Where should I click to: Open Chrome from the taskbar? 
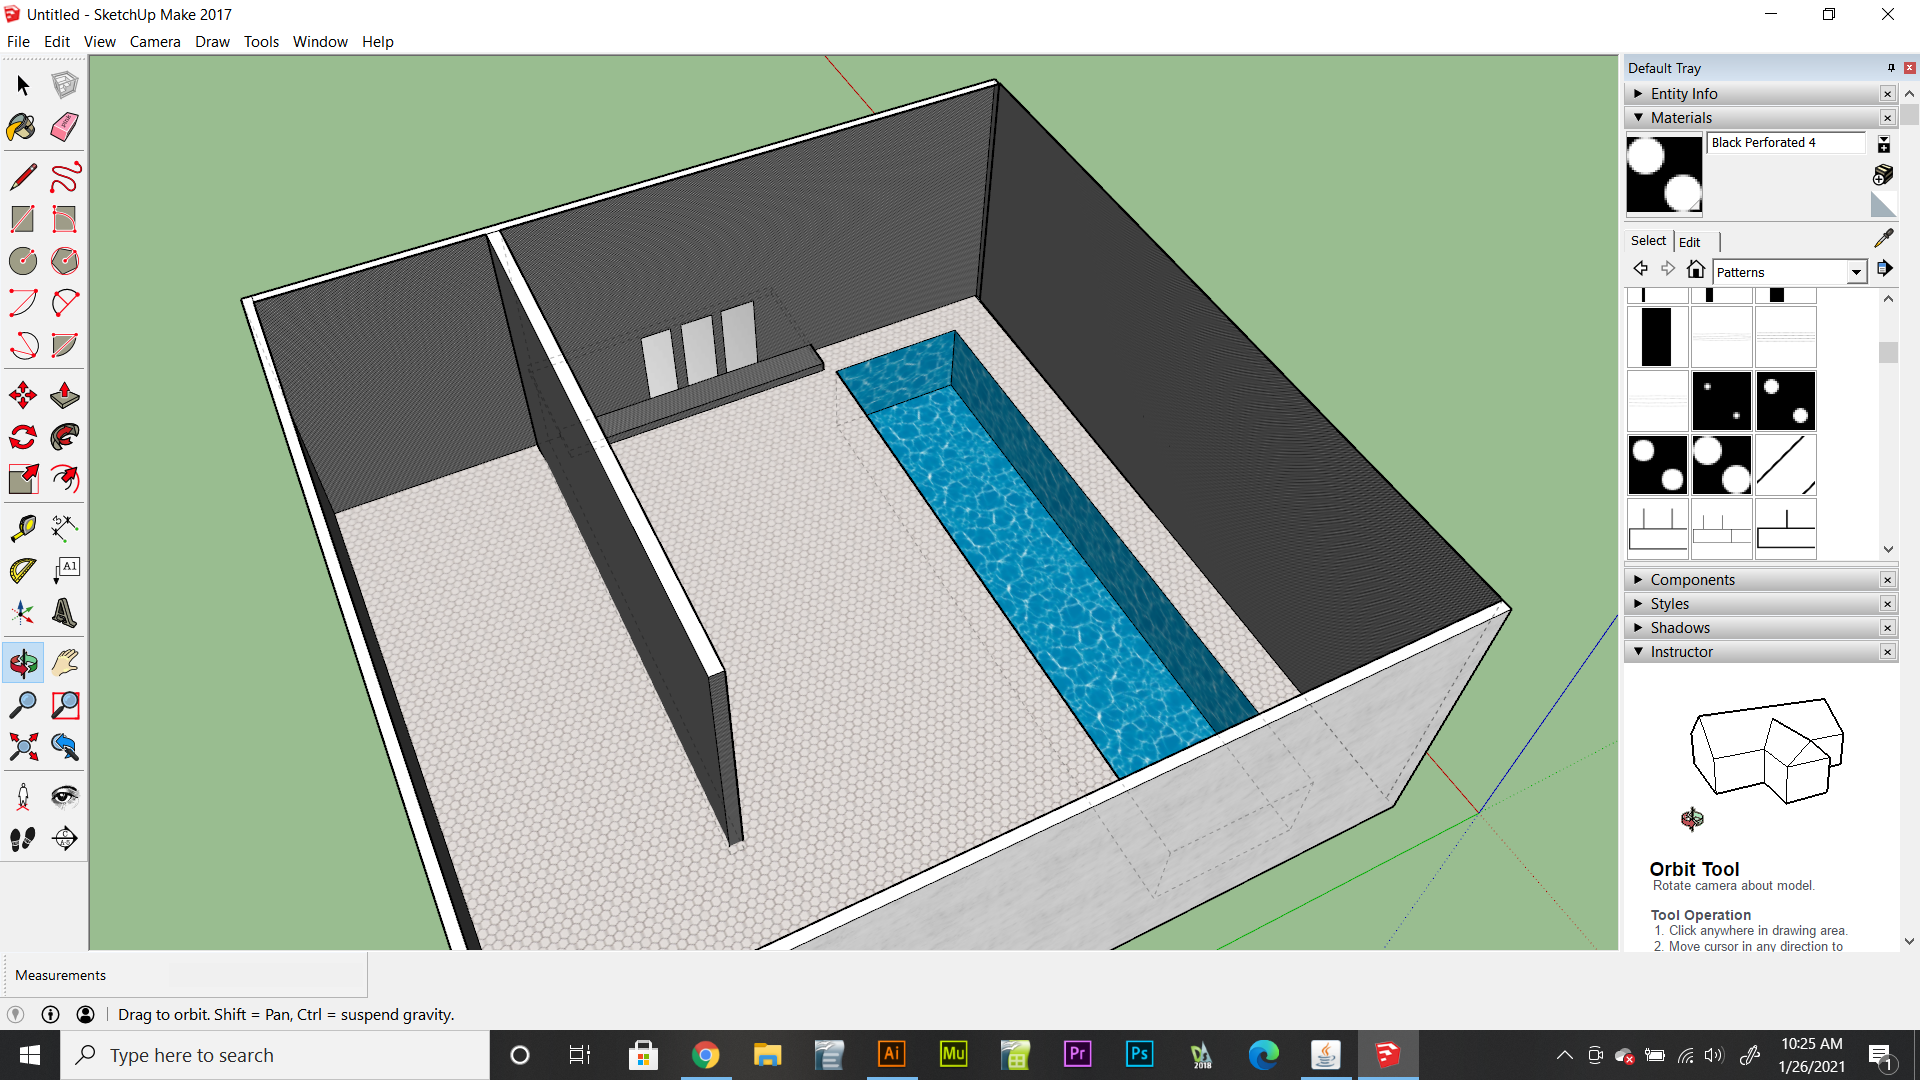[x=706, y=1055]
